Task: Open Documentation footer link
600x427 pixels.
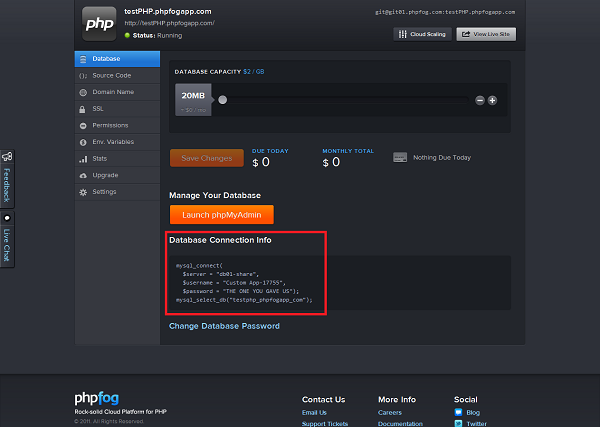Action: point(400,424)
